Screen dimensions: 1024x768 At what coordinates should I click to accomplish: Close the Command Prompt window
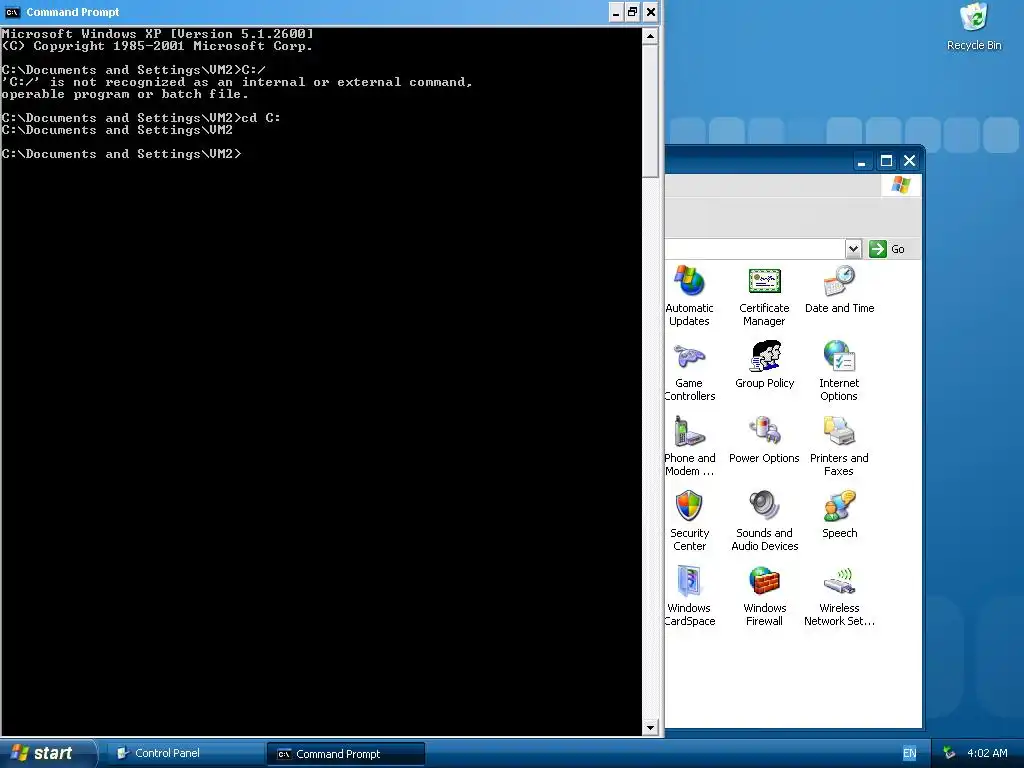point(650,12)
